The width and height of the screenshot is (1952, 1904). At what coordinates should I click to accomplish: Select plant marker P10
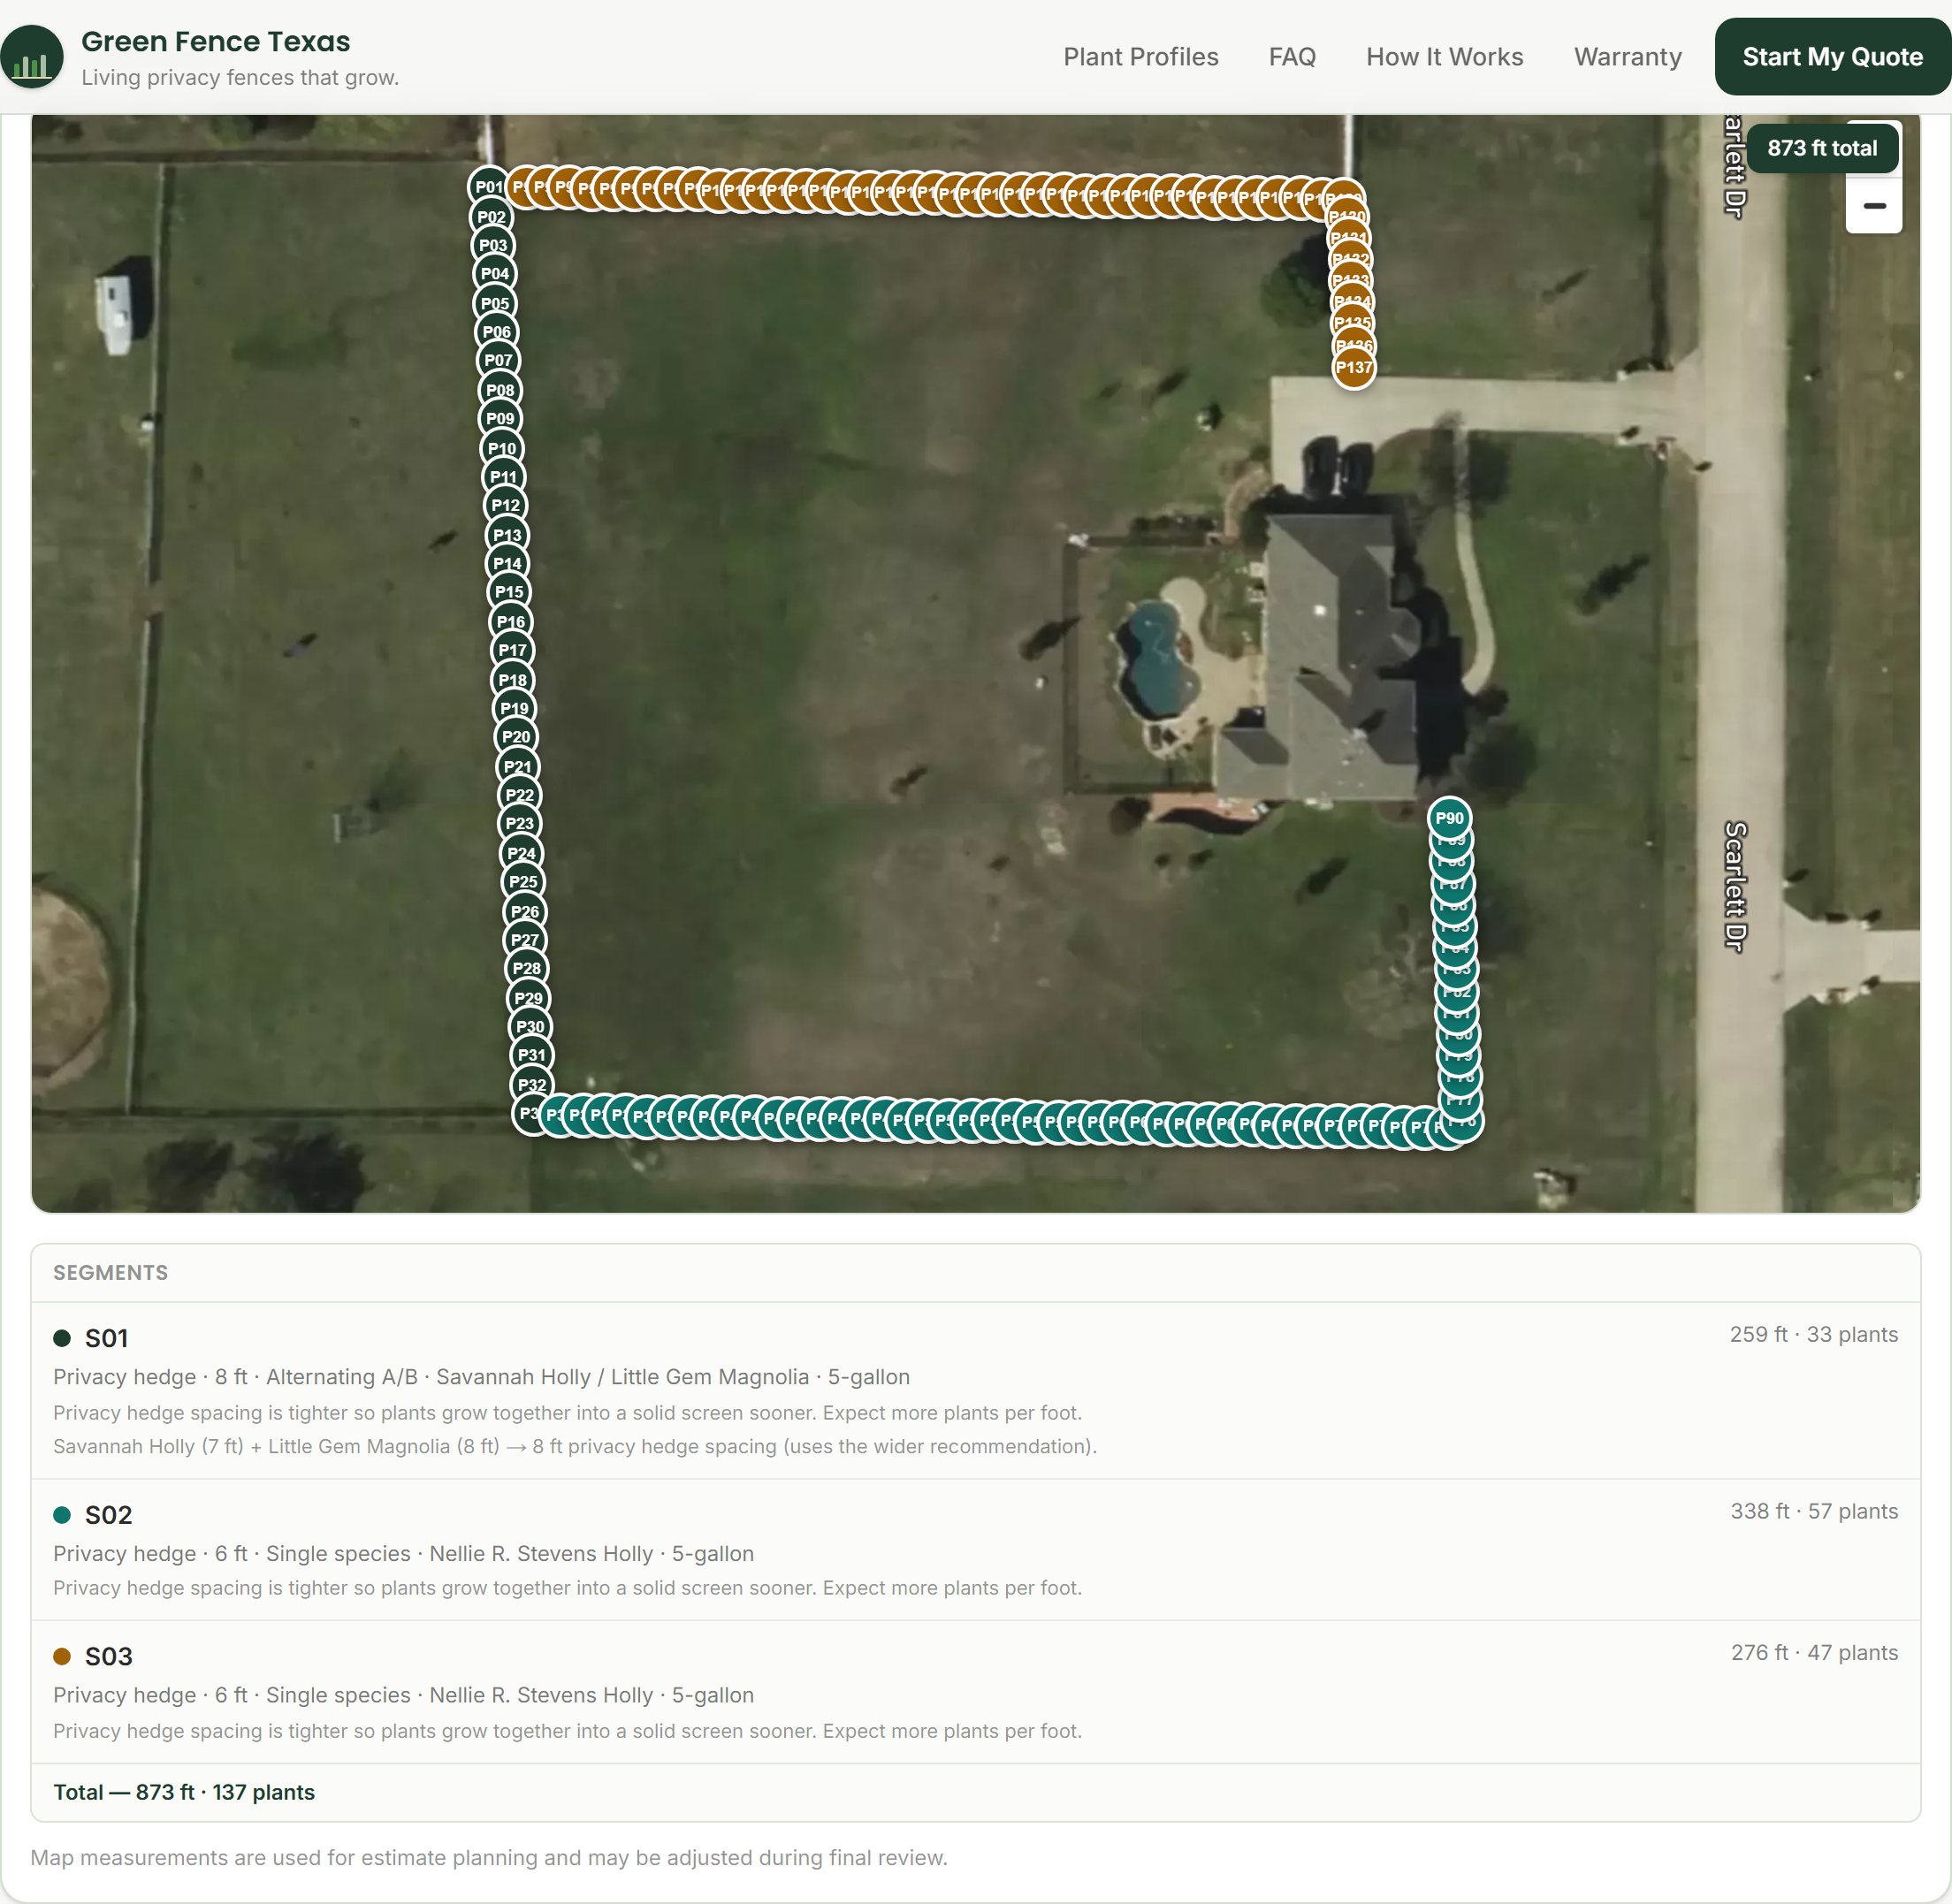[x=502, y=449]
